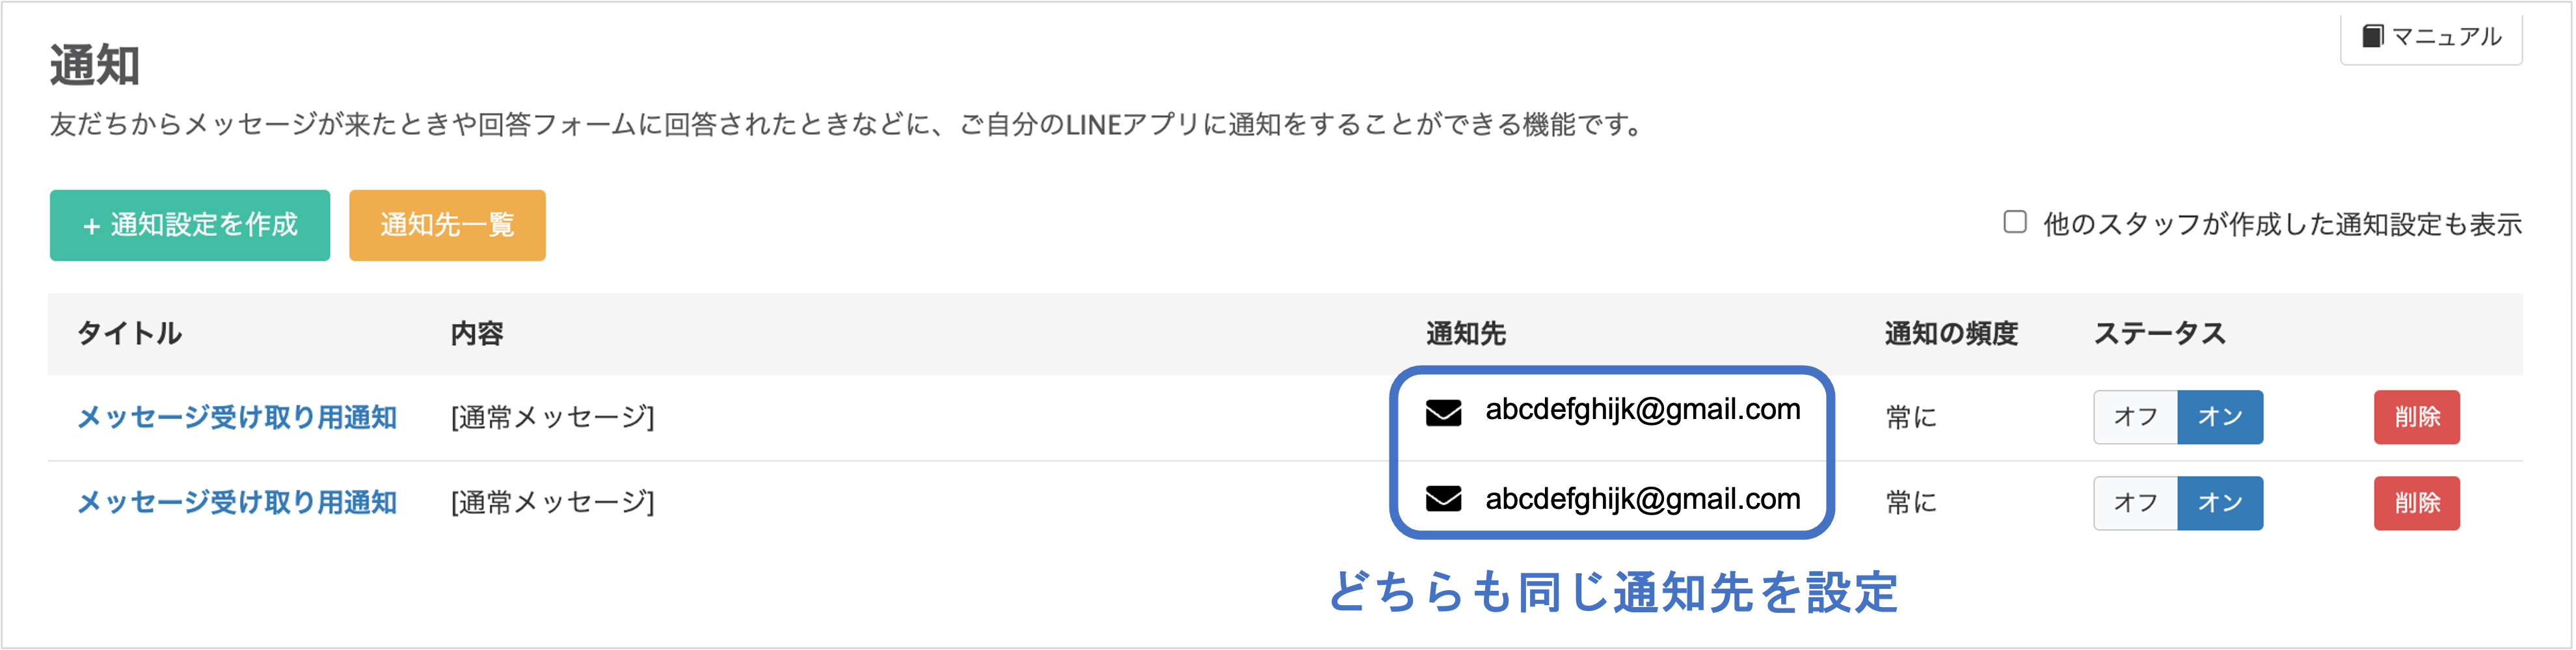Switch the first notification to オフ

2136,417
